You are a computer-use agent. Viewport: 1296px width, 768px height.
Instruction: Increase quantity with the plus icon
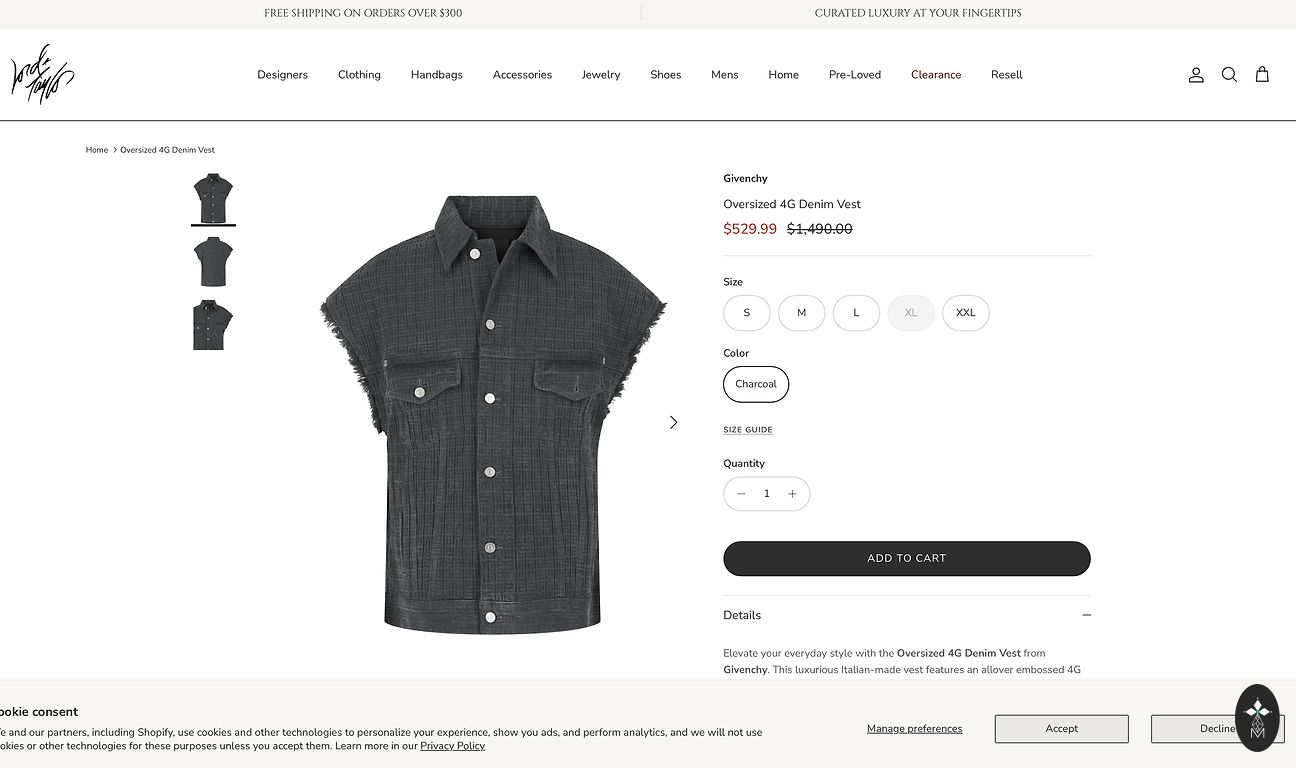tap(792, 494)
